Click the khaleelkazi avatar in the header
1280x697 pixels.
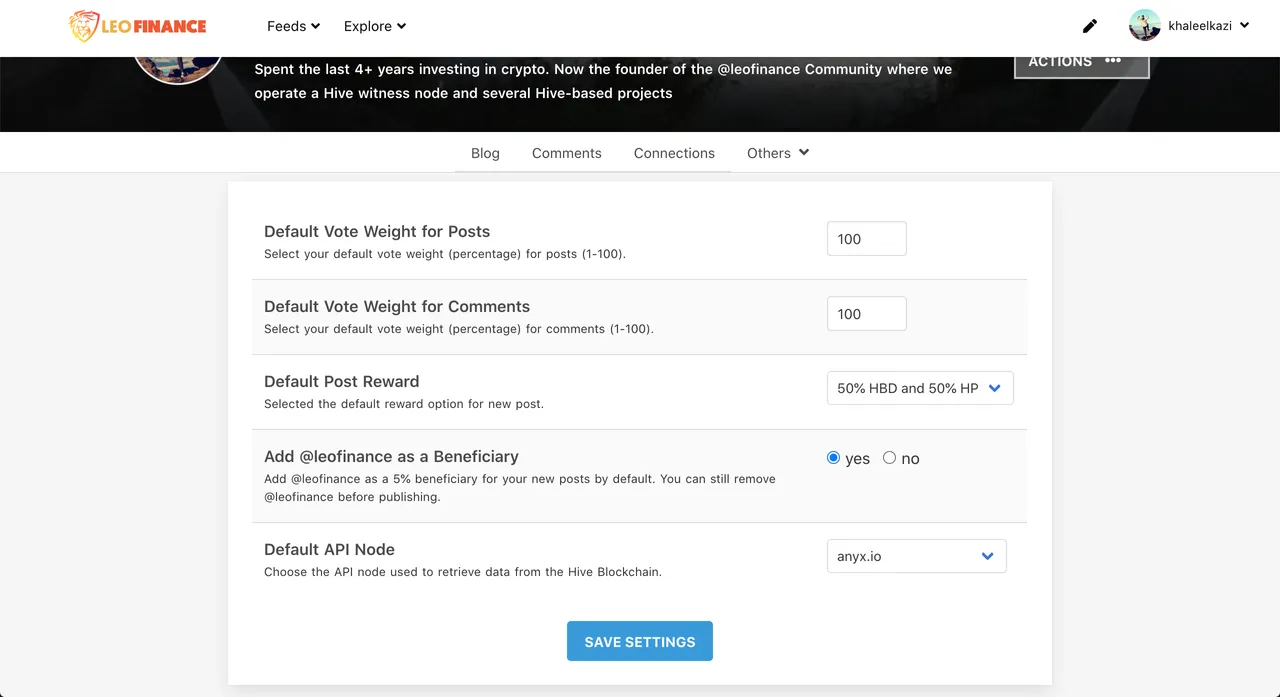tap(1144, 25)
